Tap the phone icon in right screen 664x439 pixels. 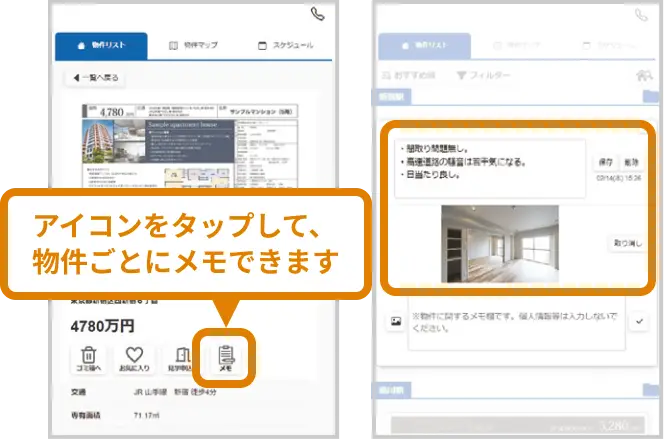(x=641, y=14)
